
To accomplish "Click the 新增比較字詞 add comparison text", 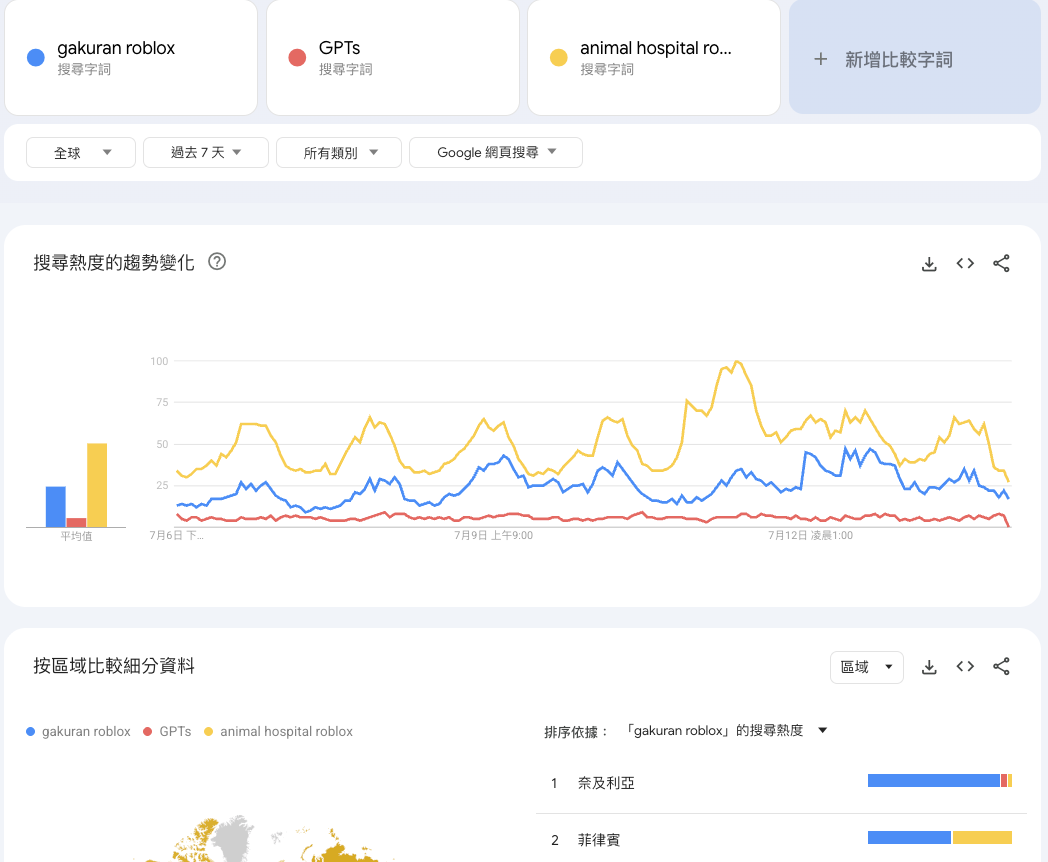I will (x=899, y=59).
